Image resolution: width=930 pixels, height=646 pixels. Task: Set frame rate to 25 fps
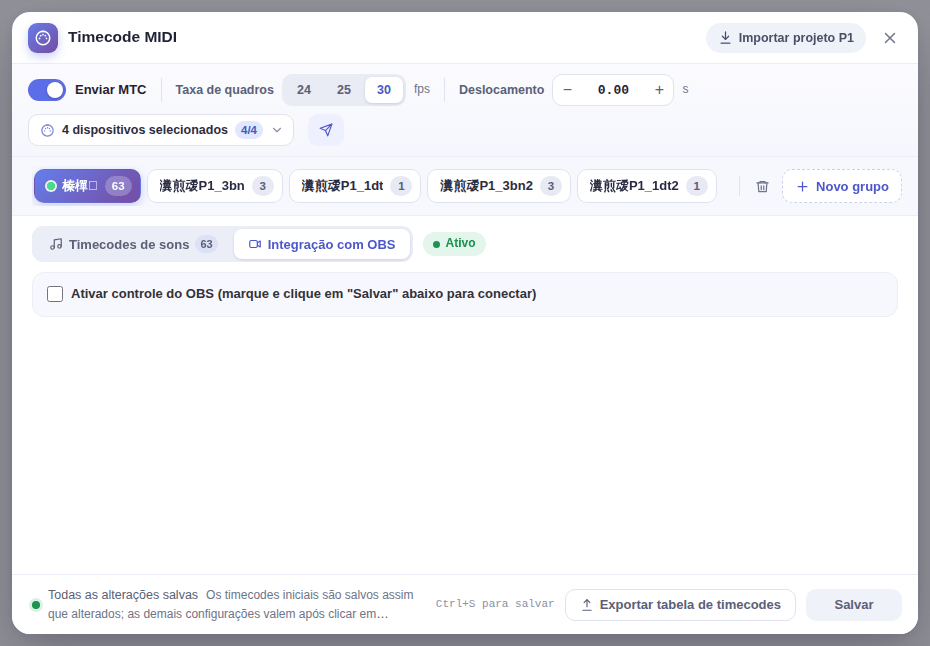pyautogui.click(x=344, y=90)
